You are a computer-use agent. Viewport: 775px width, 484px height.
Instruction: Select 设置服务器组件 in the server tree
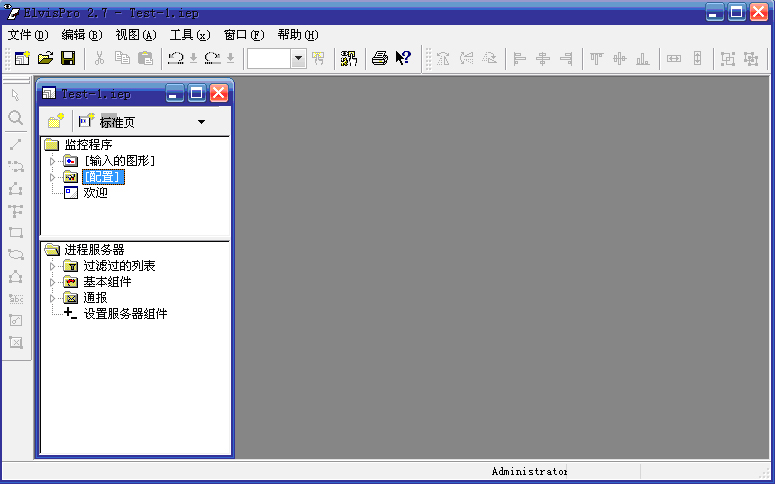125,314
